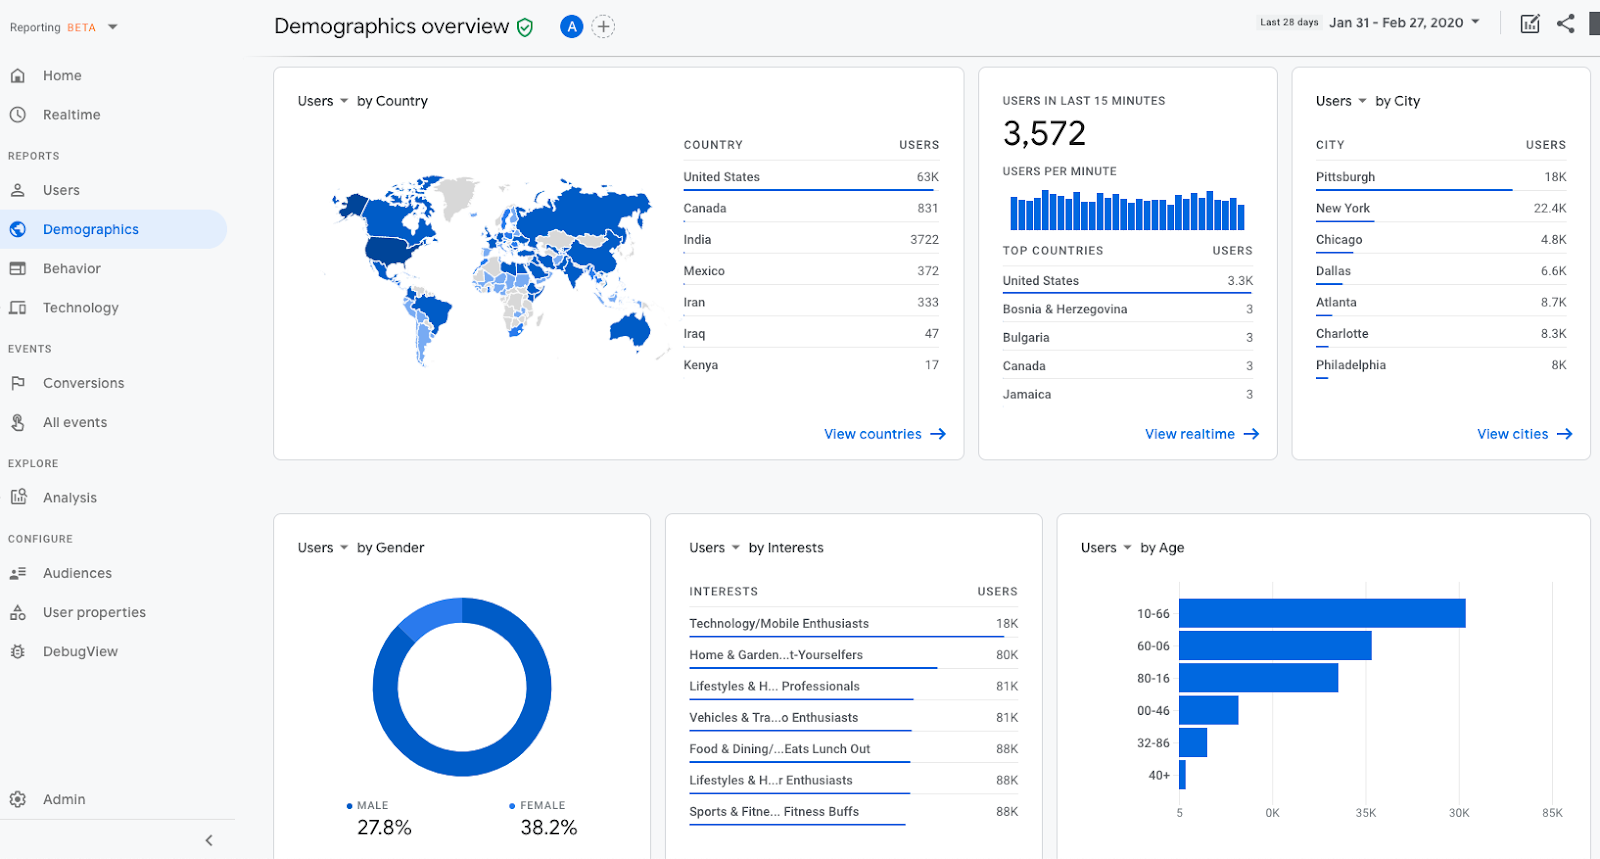Viewport: 1600px width, 859px height.
Task: Open the DebugView menu item
Action: click(80, 651)
